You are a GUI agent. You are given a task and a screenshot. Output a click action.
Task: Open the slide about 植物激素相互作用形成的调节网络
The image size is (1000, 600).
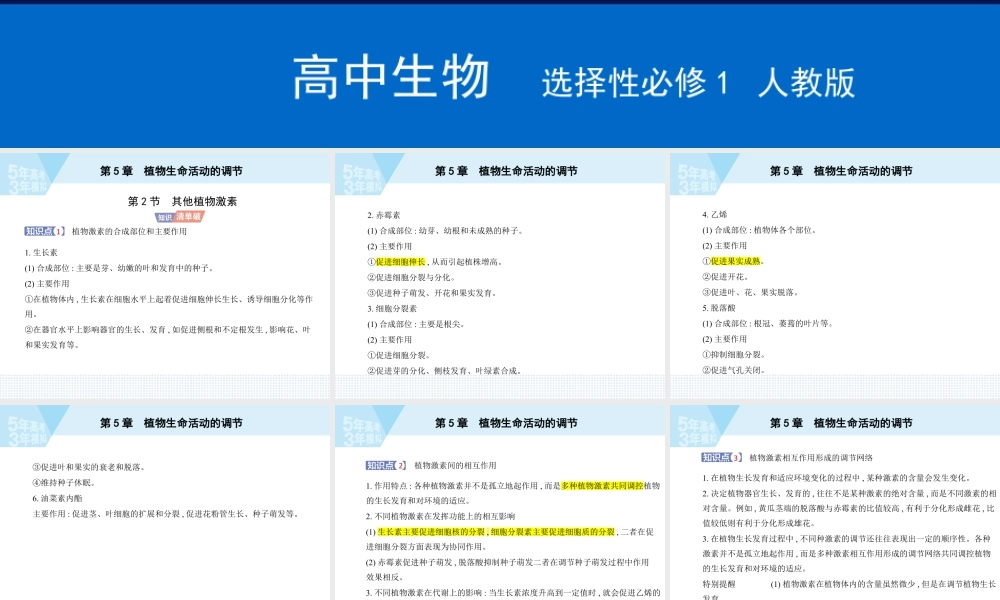pos(835,502)
